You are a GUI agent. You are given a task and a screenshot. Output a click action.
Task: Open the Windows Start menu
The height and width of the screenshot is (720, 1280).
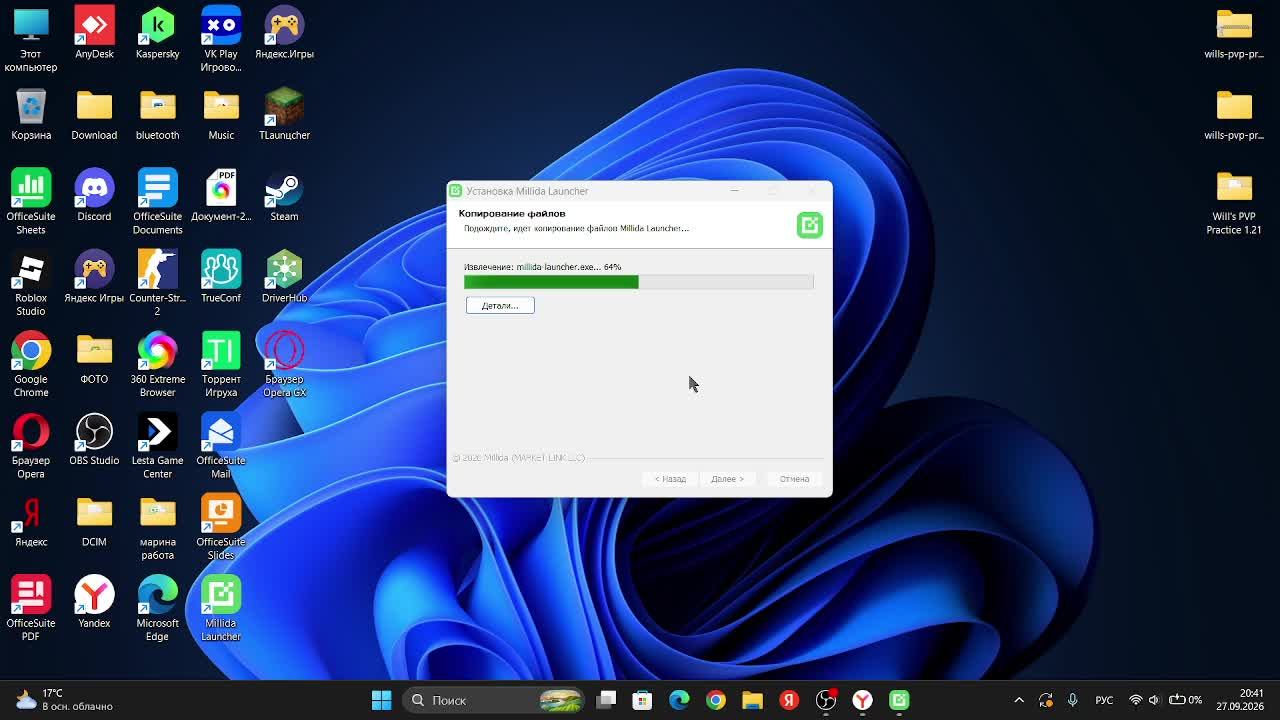[x=381, y=700]
